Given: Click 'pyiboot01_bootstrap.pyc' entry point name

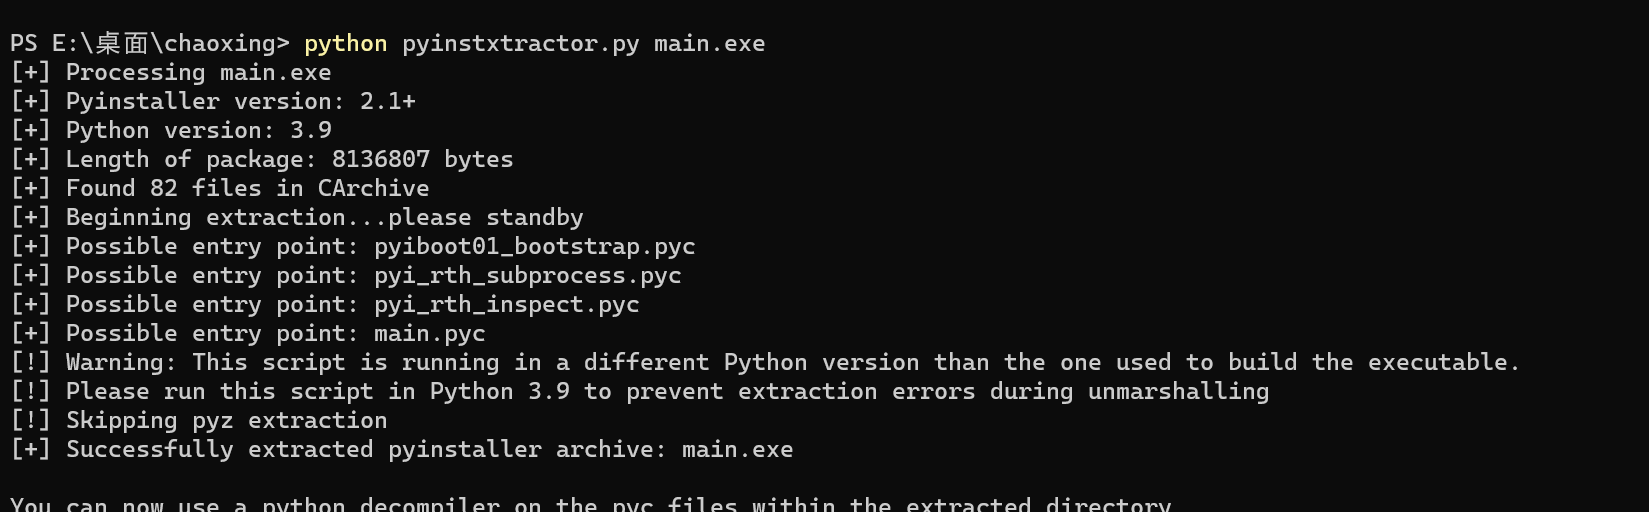Looking at the screenshot, I should 534,247.
